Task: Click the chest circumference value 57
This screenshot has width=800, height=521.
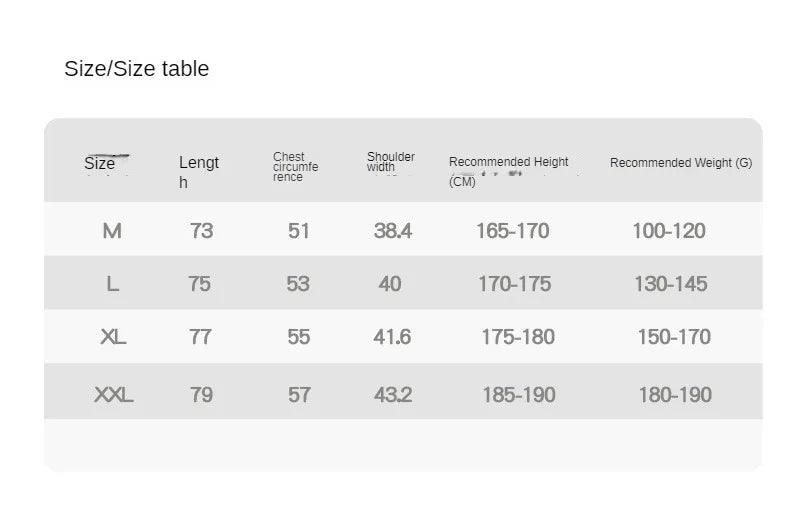Action: [299, 395]
